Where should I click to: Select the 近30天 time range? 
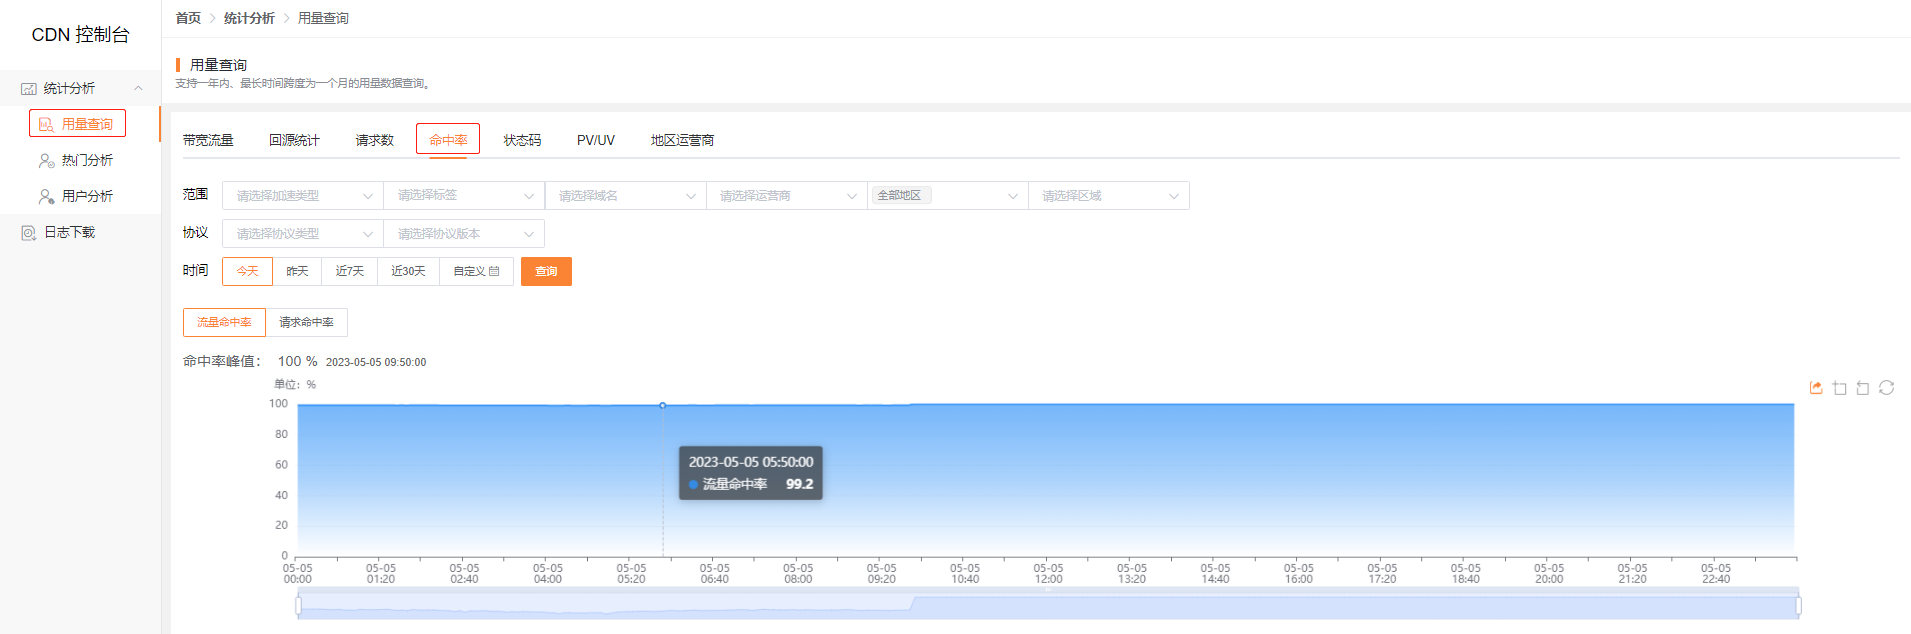[408, 271]
